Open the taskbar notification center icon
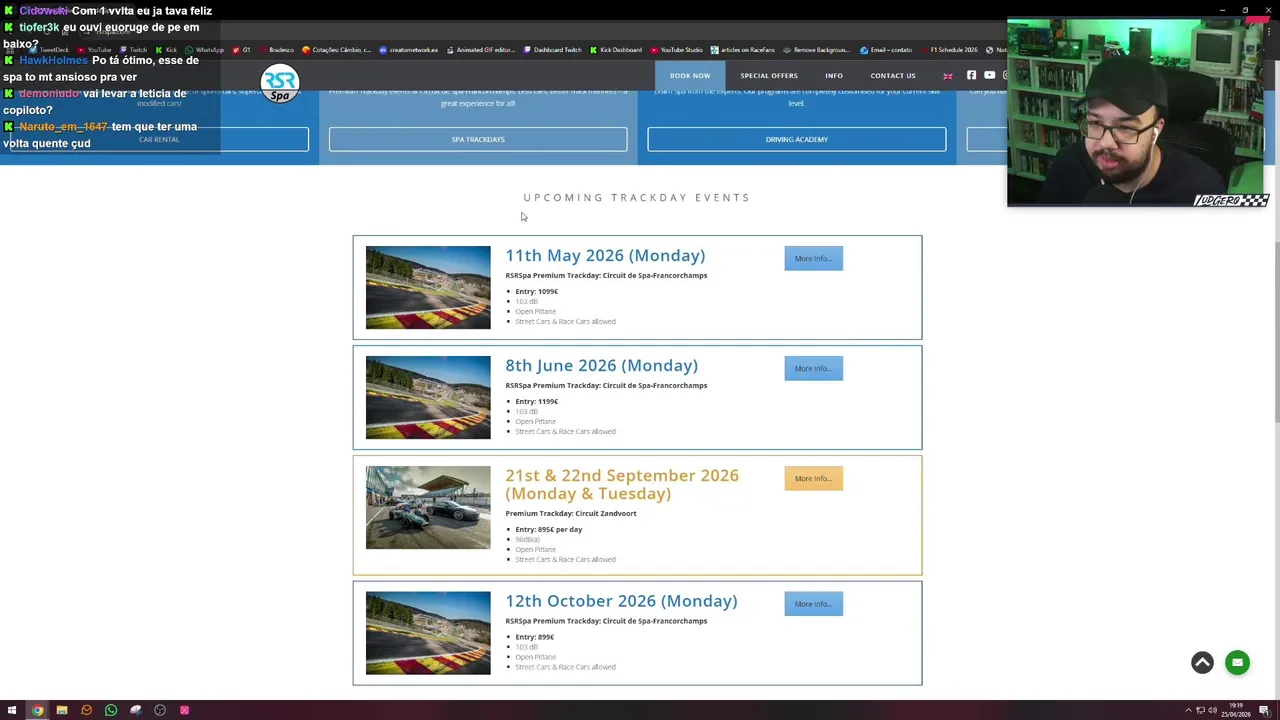The image size is (1280, 720). tap(1265, 710)
